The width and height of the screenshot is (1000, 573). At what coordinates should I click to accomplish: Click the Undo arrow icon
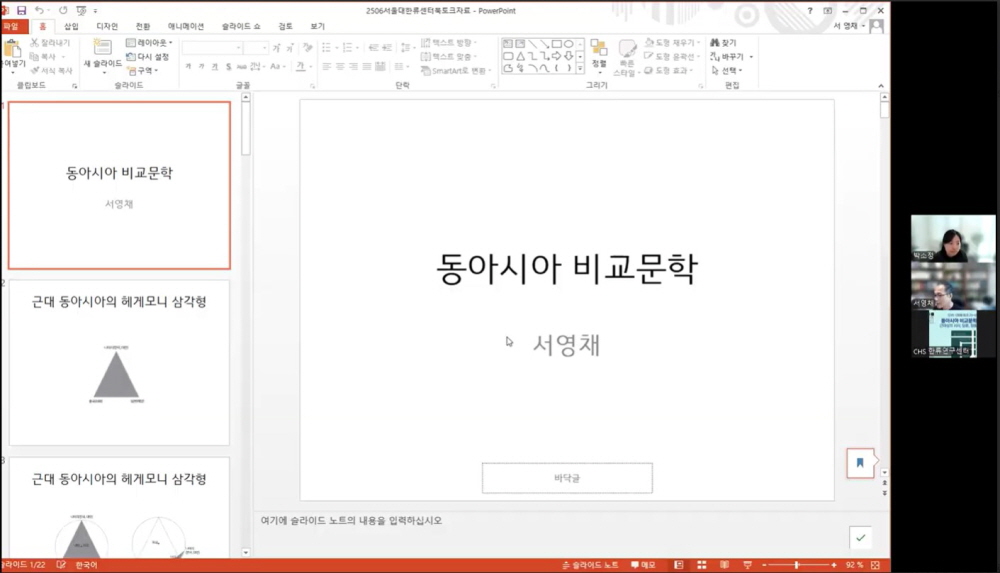click(40, 10)
